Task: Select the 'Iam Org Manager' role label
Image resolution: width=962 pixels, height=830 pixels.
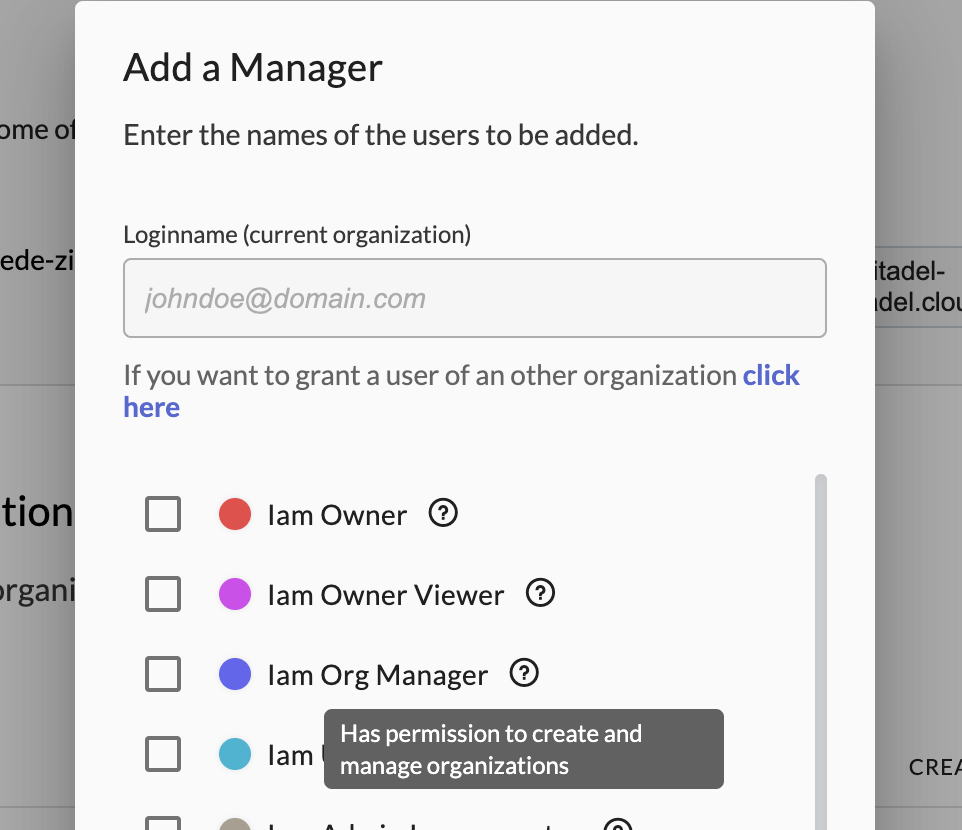Action: click(x=377, y=675)
